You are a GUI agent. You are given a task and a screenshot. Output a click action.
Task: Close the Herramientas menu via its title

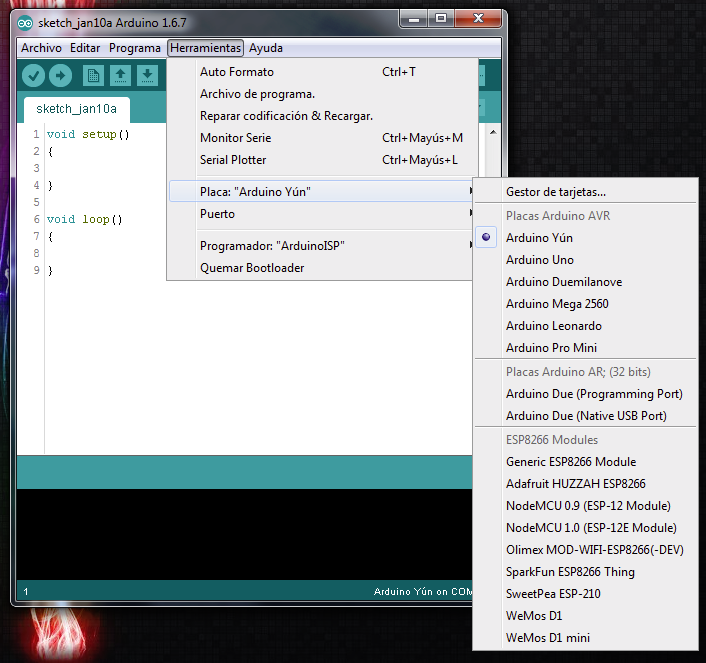(205, 48)
